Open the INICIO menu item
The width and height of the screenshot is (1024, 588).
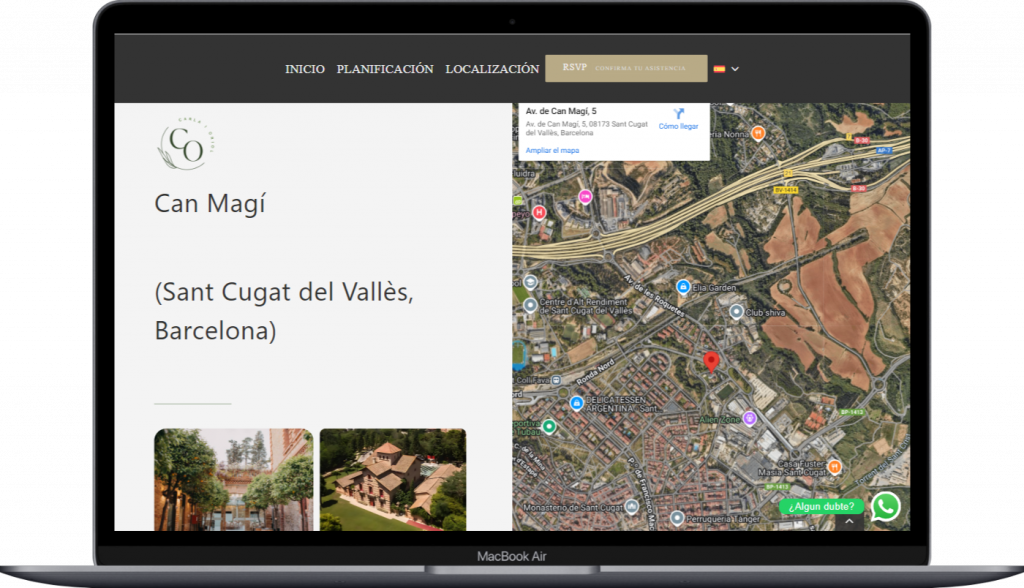[305, 69]
